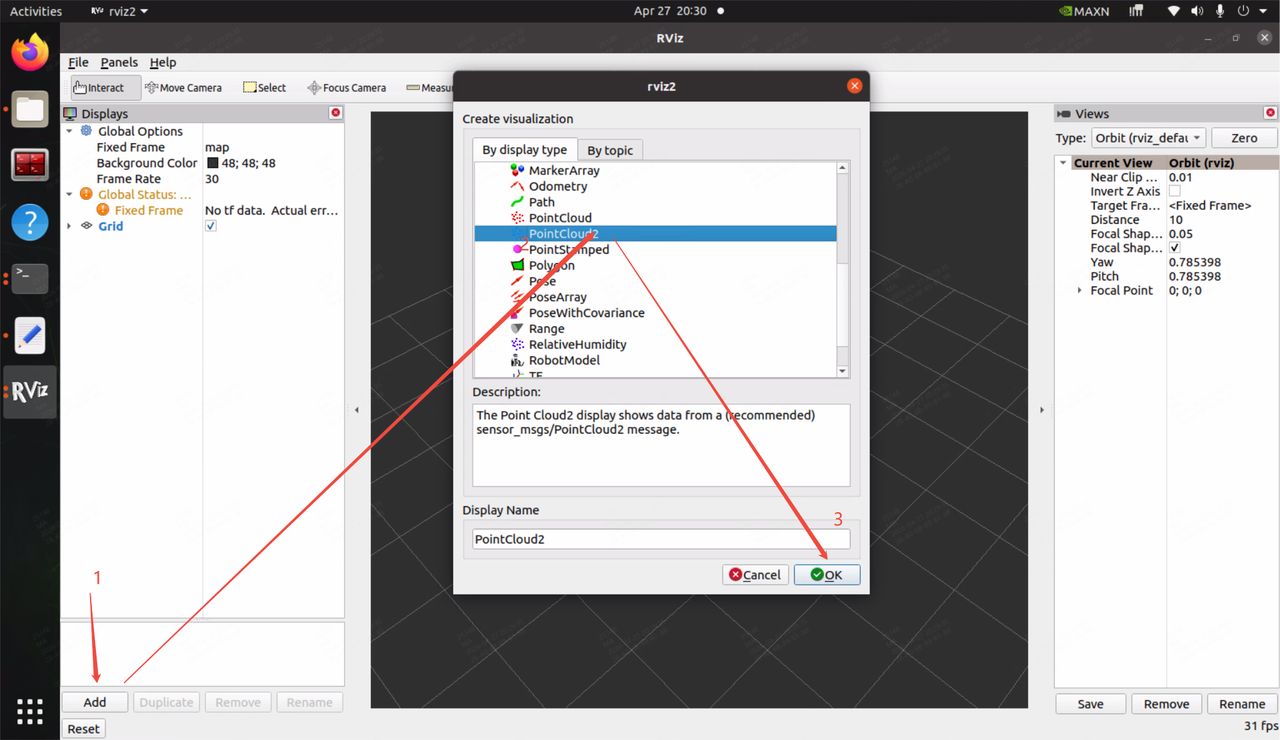The width and height of the screenshot is (1280, 740).
Task: Save the current view with the Save button
Action: pos(1091,704)
